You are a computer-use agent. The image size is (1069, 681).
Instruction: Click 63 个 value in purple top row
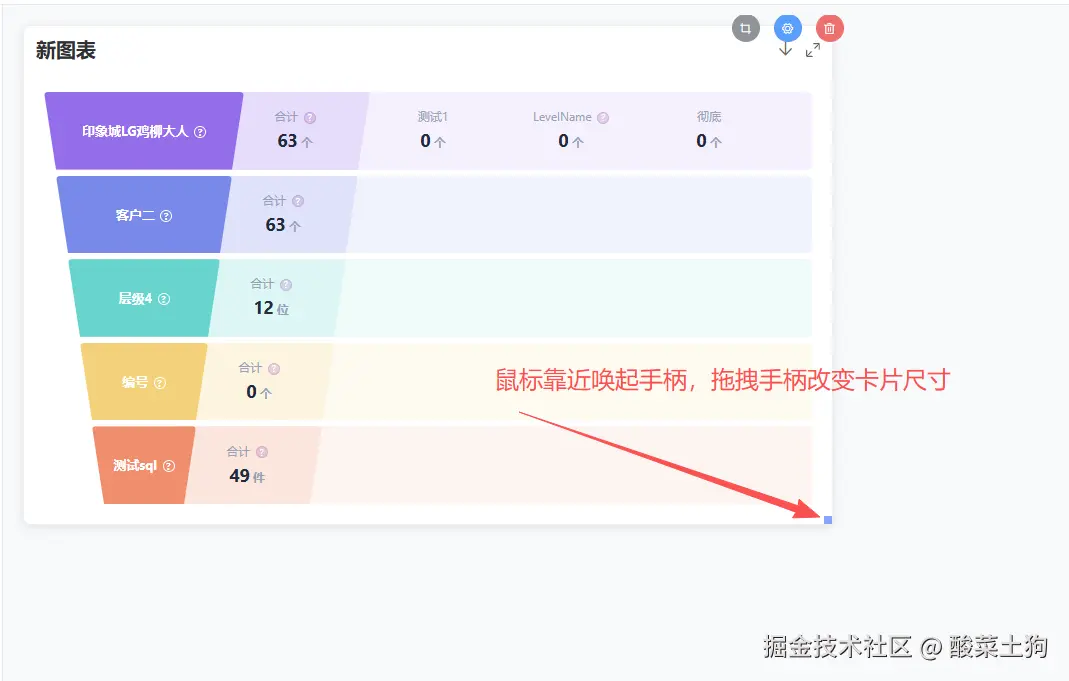(x=295, y=141)
